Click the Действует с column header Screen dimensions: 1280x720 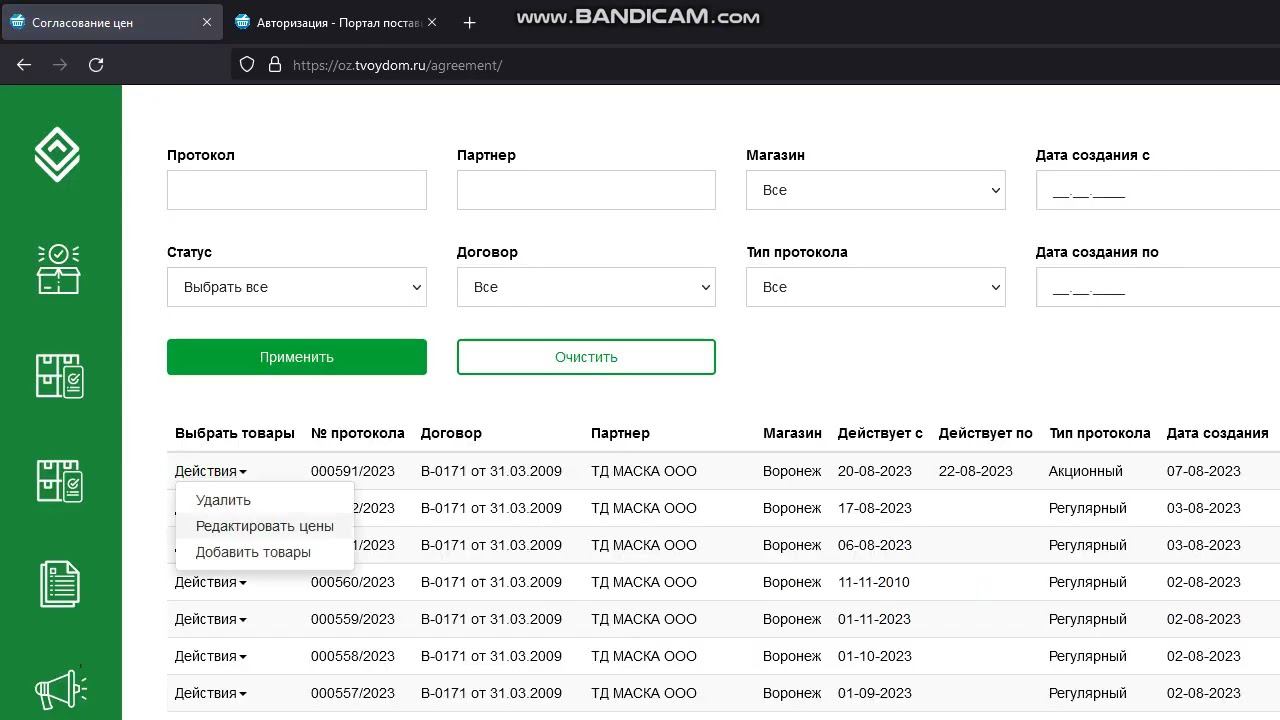(880, 433)
